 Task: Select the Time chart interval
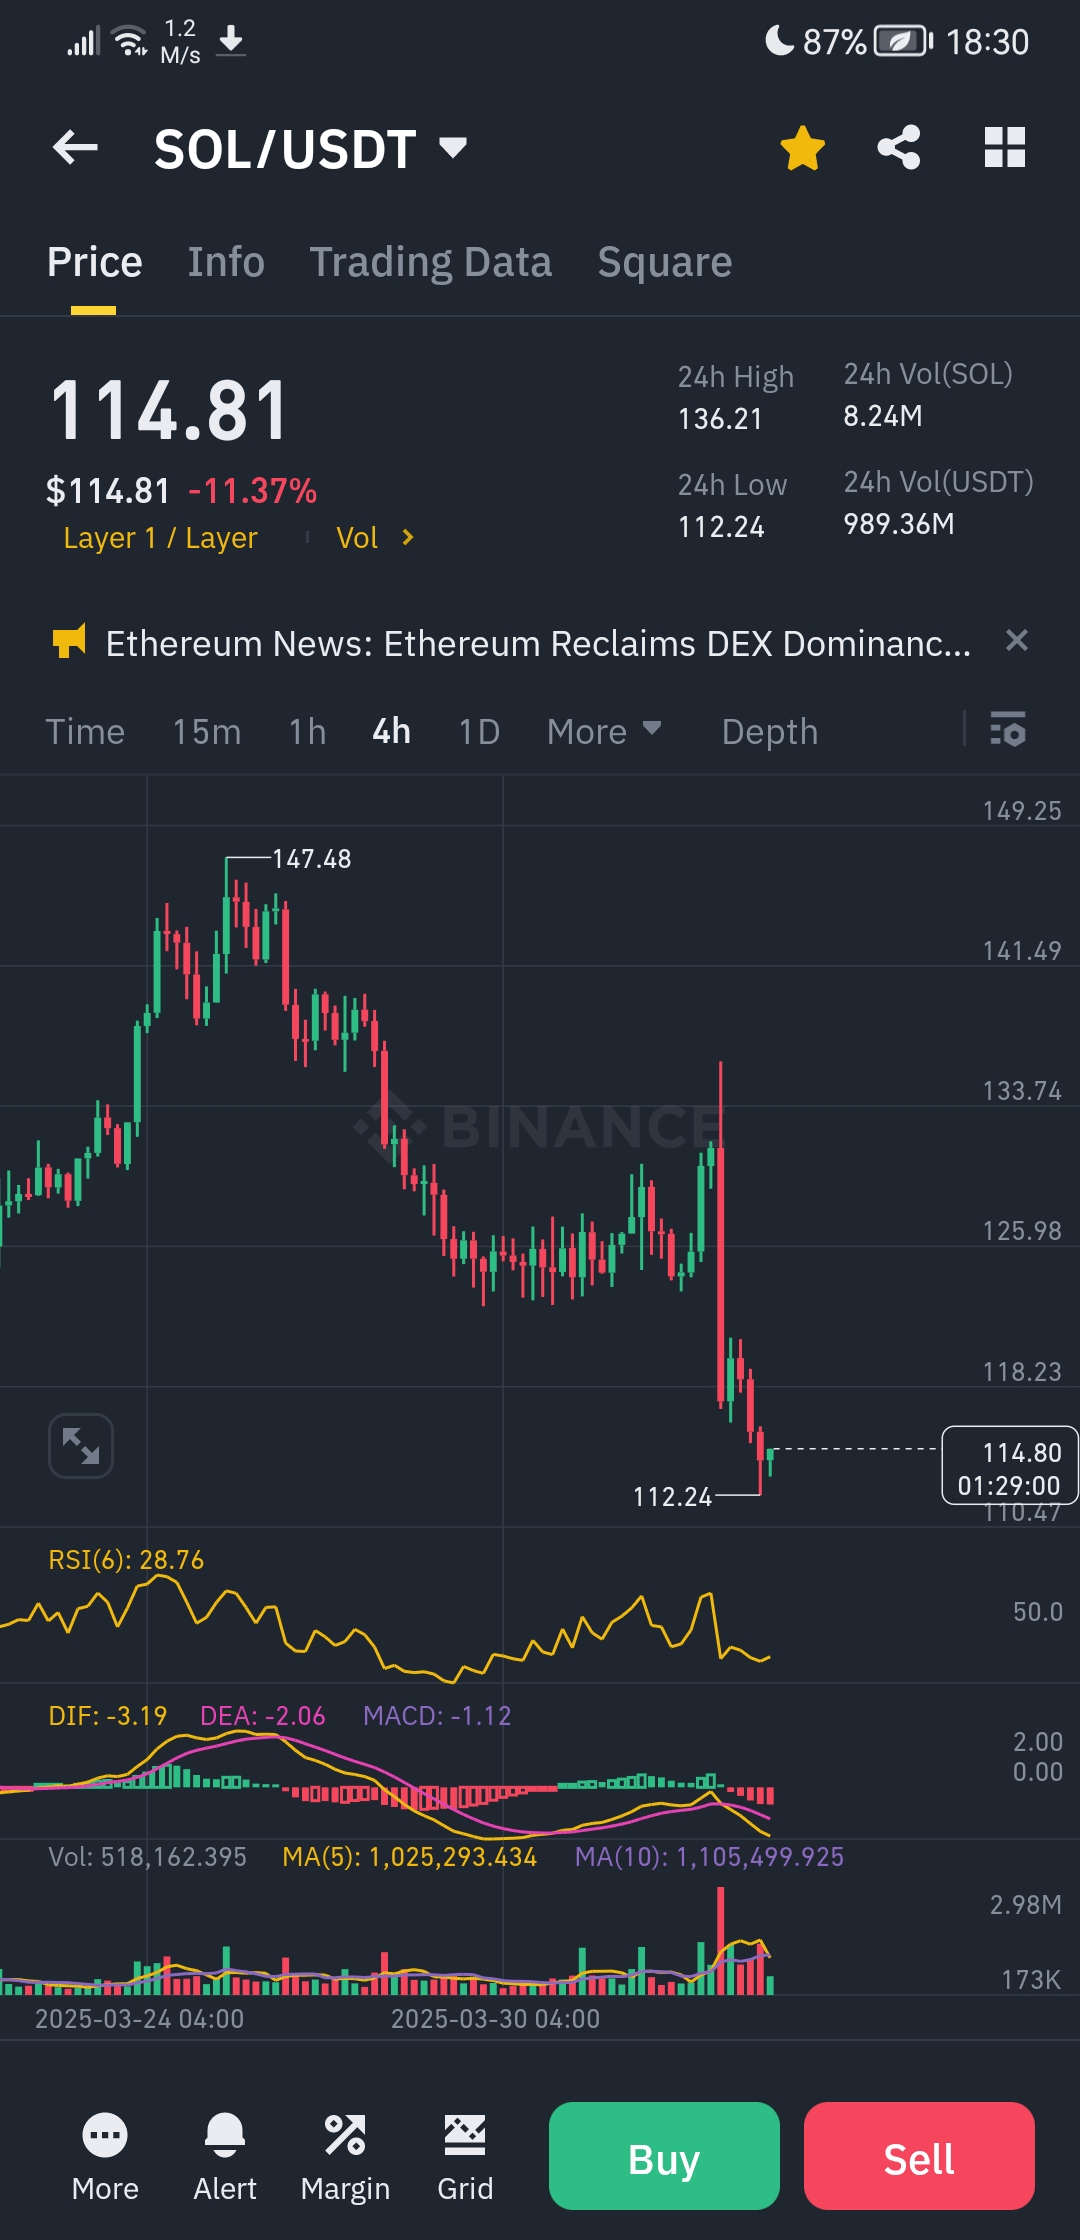pos(85,732)
